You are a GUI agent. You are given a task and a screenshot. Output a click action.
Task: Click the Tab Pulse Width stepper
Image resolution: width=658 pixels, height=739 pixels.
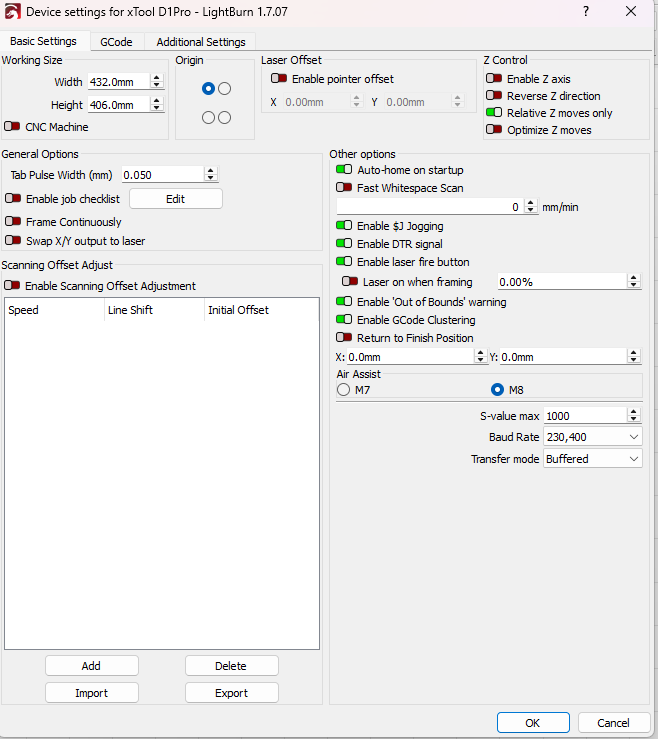click(211, 174)
